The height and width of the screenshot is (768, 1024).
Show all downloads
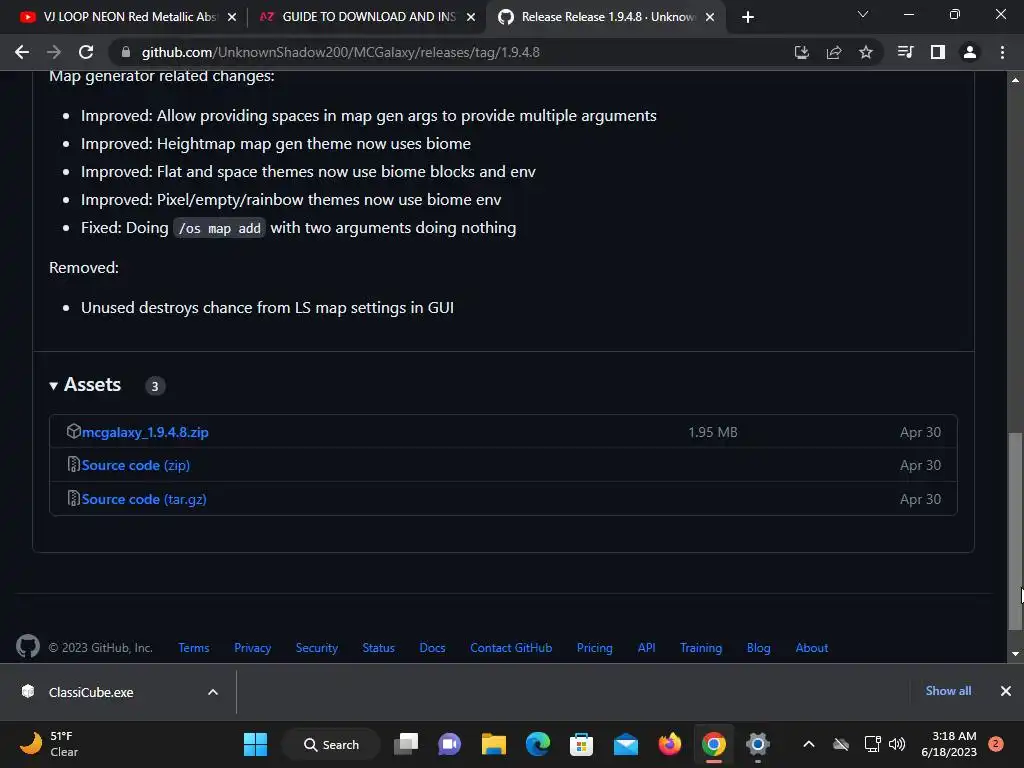(x=948, y=691)
